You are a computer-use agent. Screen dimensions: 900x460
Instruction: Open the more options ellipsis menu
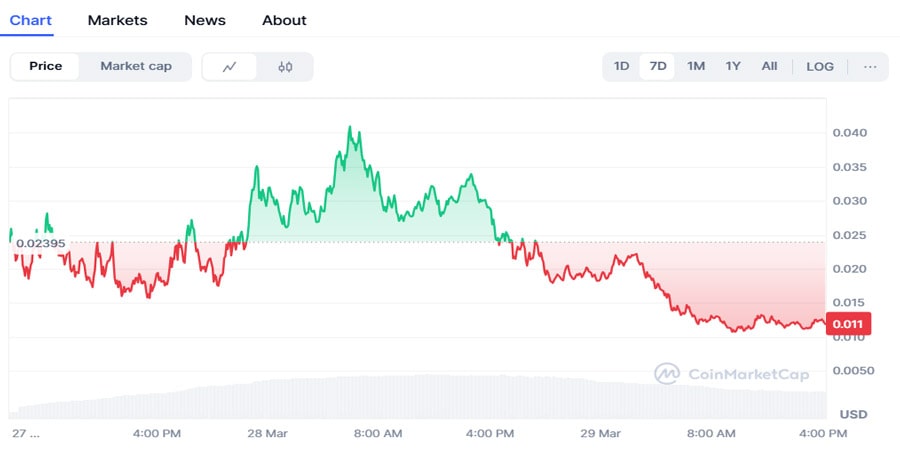(869, 67)
